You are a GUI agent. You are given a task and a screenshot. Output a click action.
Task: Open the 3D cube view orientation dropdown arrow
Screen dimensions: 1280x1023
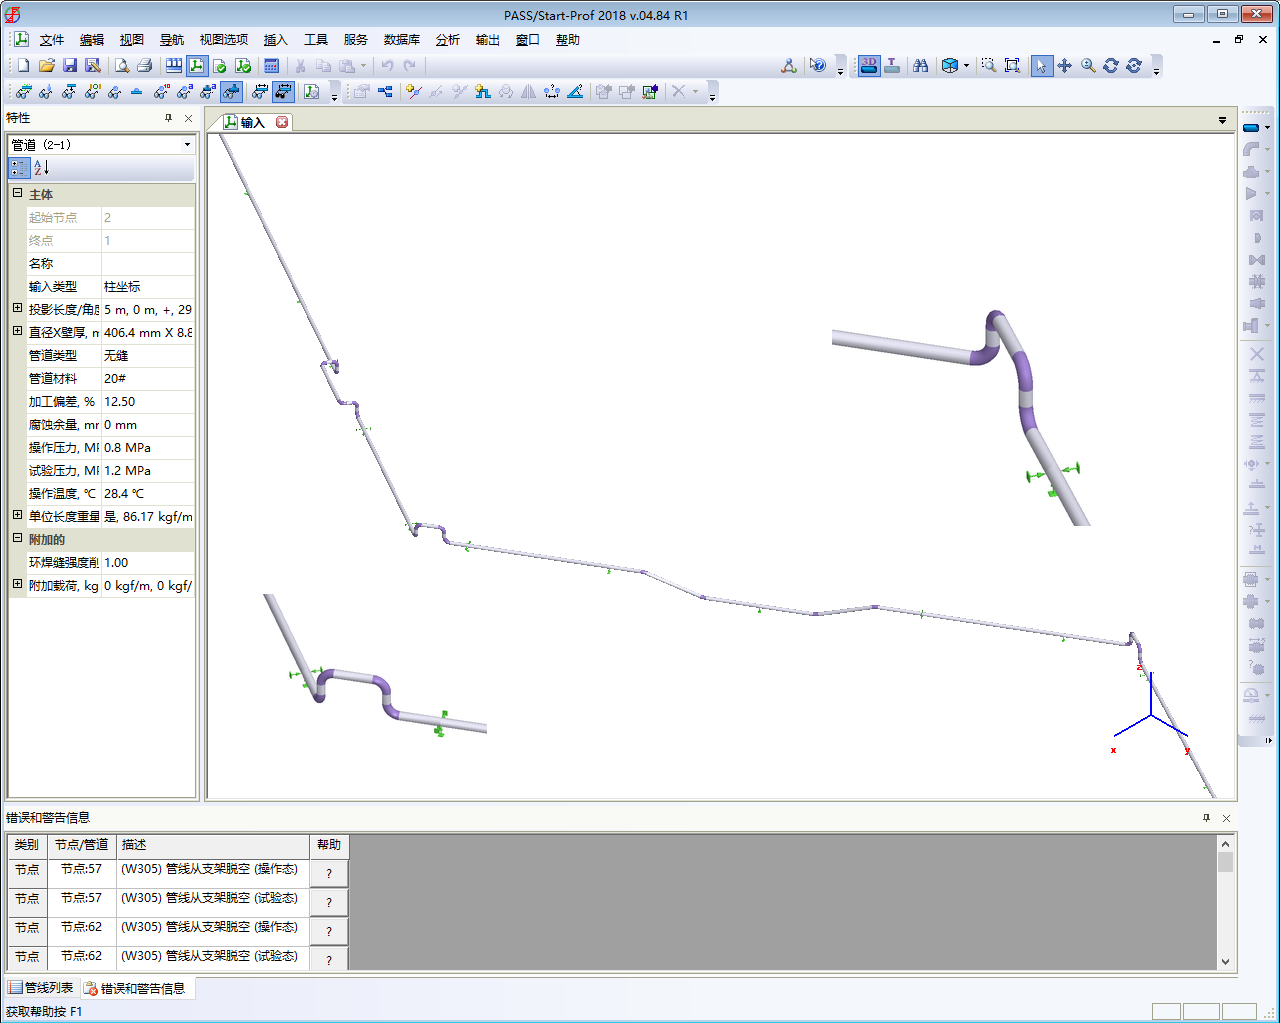tap(966, 66)
